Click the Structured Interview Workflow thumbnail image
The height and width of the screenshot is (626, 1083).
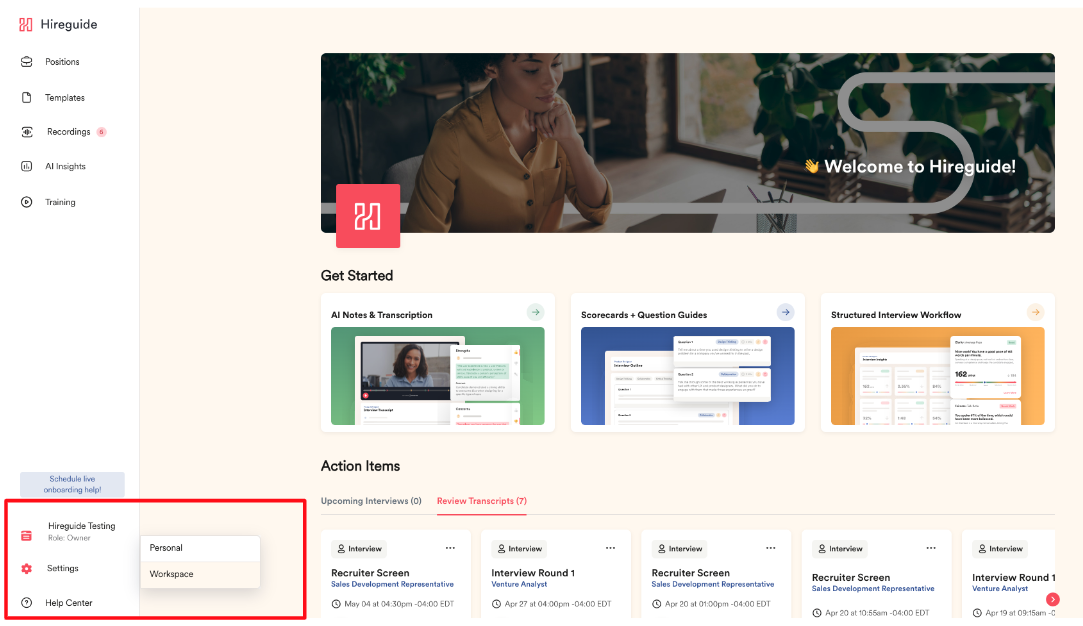point(938,376)
